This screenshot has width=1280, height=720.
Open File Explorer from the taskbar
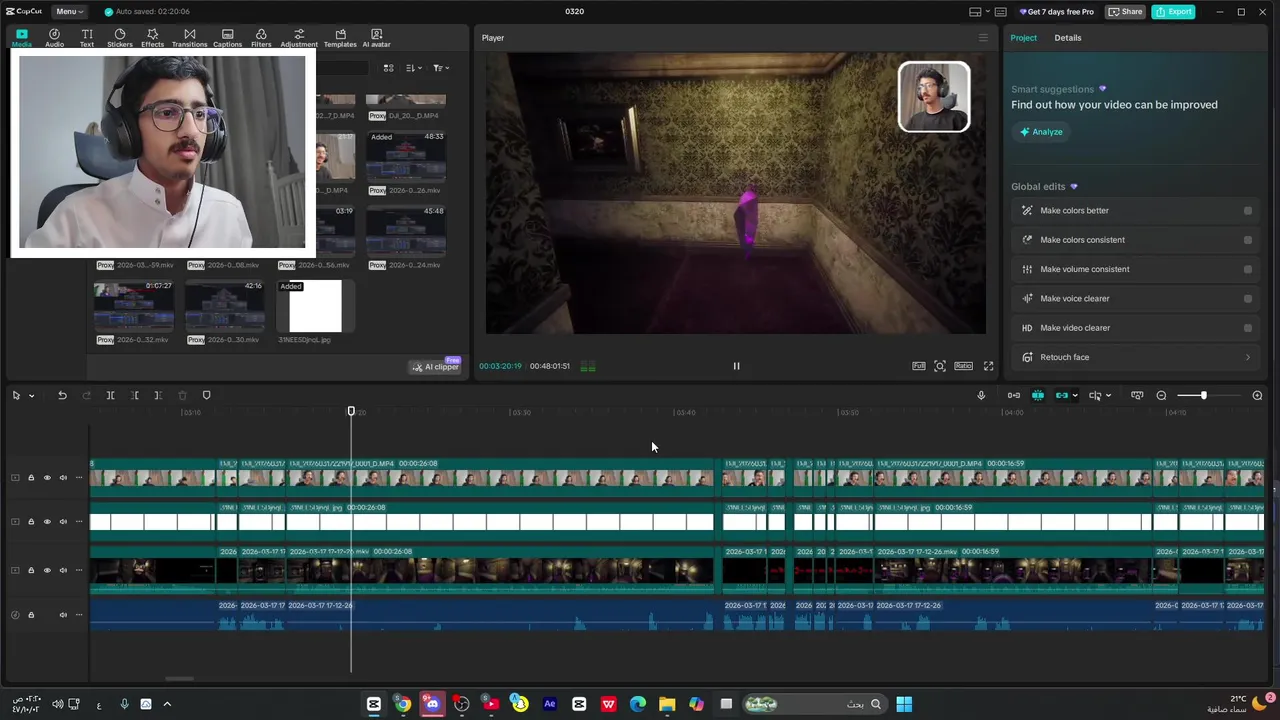pyautogui.click(x=667, y=704)
